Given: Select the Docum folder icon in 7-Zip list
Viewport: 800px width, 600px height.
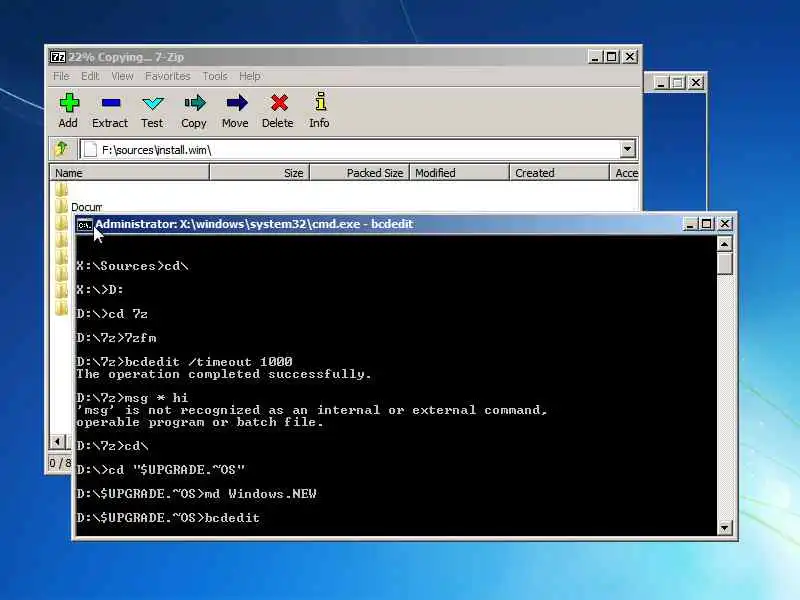Looking at the screenshot, I should pyautogui.click(x=61, y=206).
